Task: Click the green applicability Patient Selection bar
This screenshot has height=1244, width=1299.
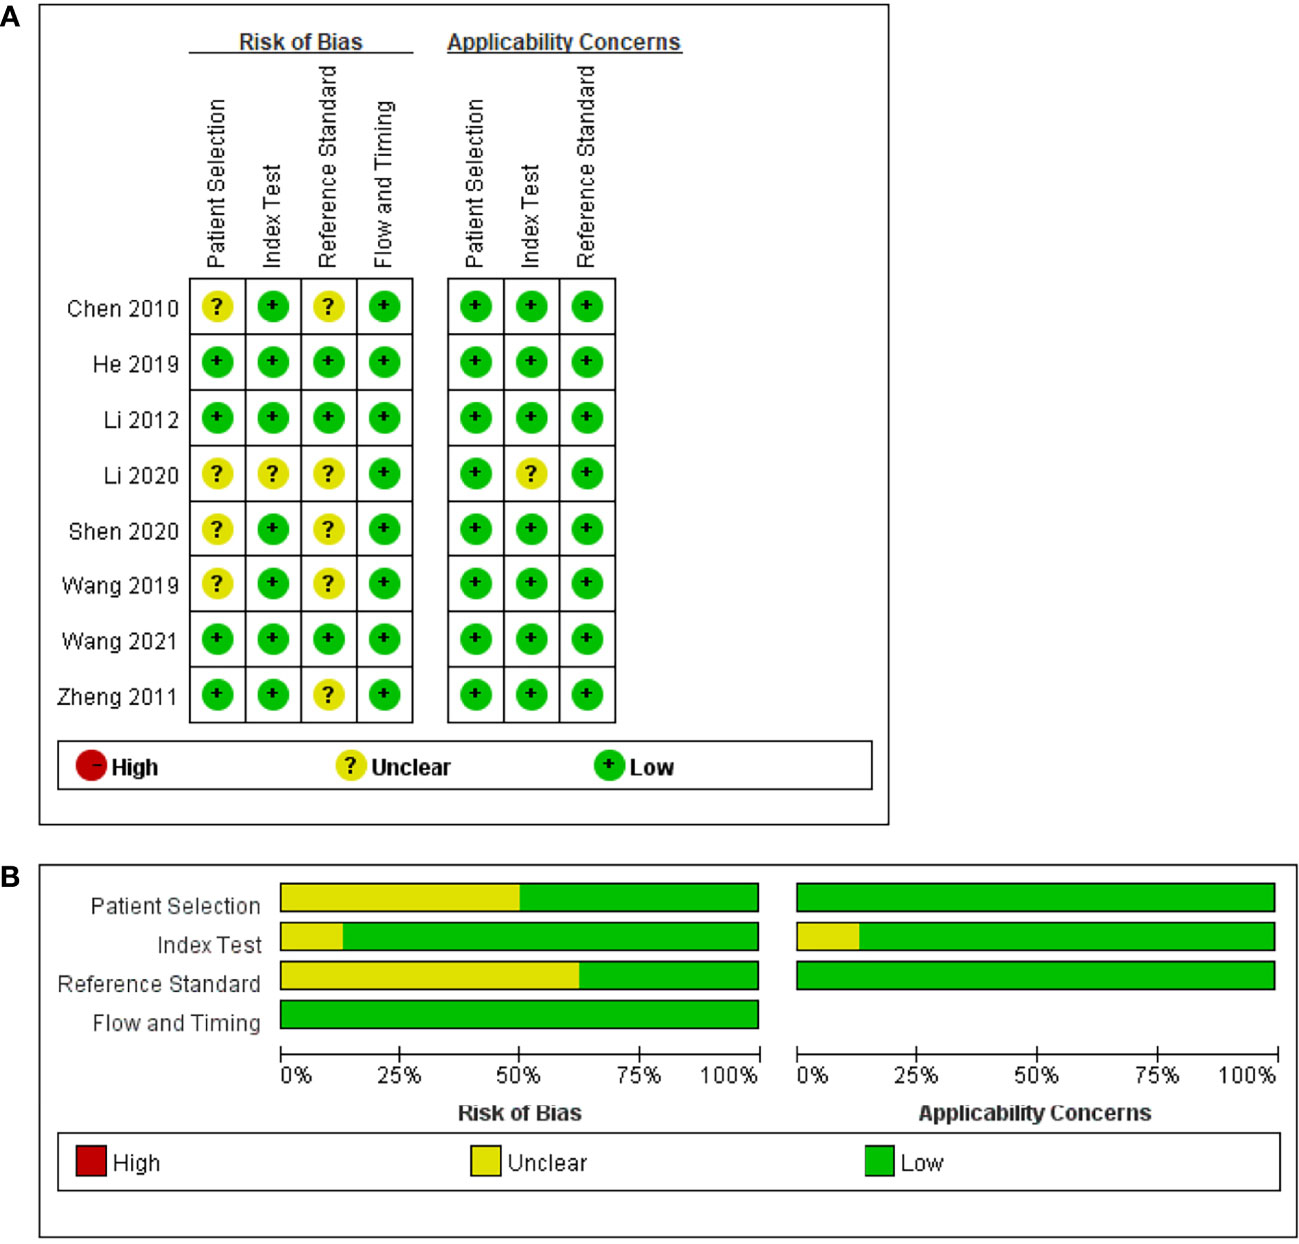Action: click(1036, 897)
